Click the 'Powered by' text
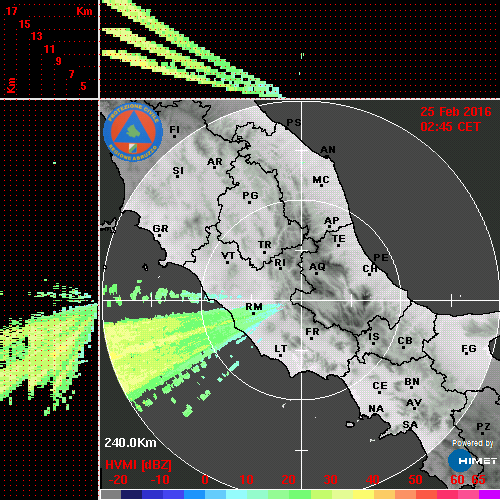The height and width of the screenshot is (500, 500). click(473, 443)
